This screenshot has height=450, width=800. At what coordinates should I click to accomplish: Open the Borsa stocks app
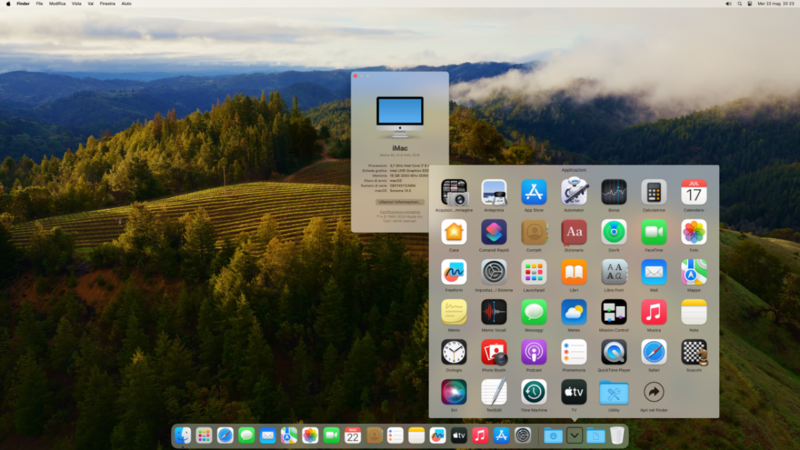click(x=614, y=192)
